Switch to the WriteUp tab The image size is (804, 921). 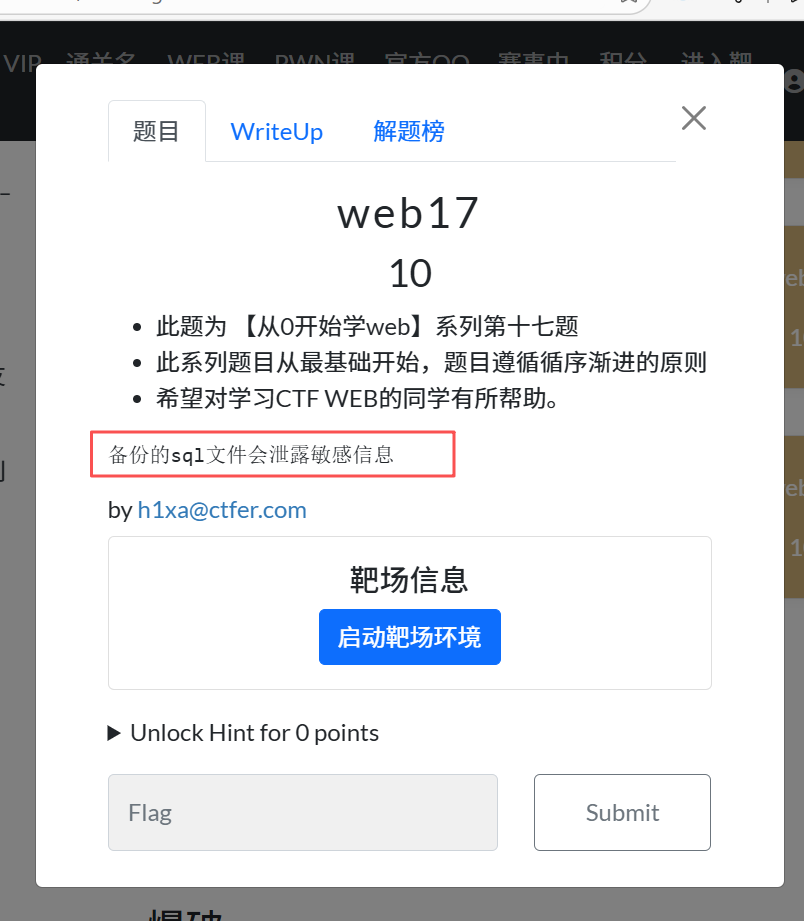[277, 132]
